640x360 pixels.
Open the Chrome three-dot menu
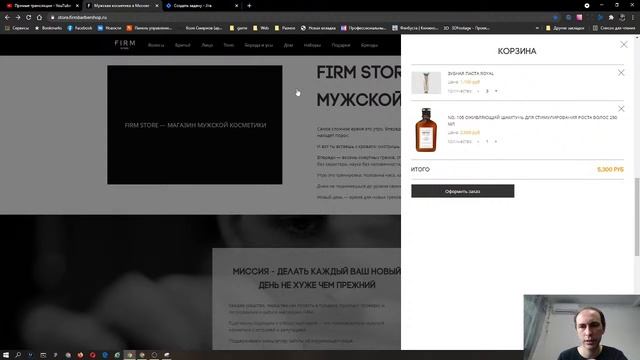pyautogui.click(x=633, y=18)
